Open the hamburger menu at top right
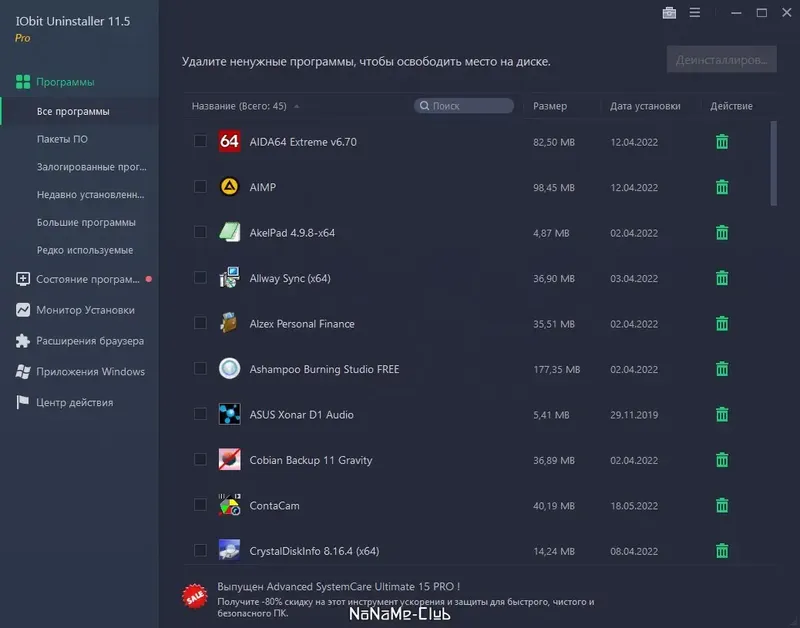This screenshot has height=628, width=800. pos(695,13)
